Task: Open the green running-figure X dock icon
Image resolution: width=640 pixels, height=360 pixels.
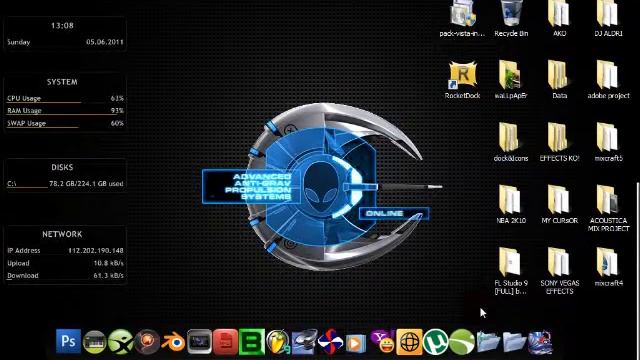Action: click(x=120, y=342)
